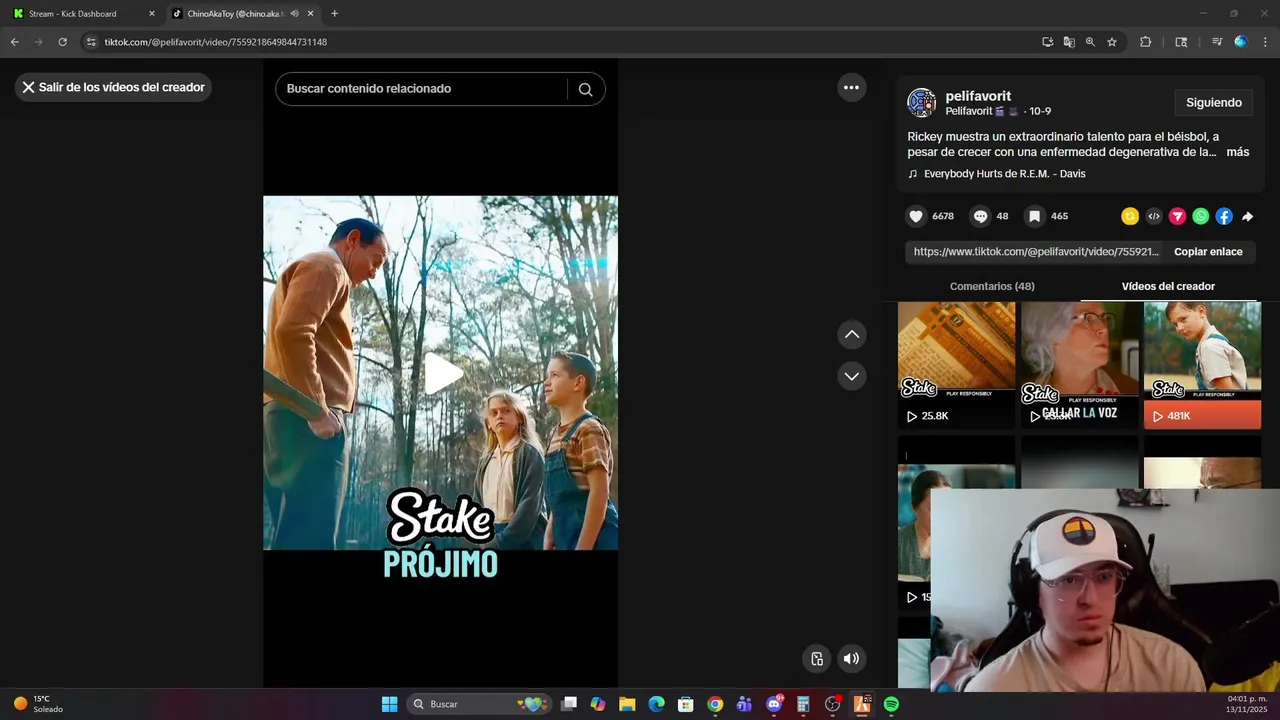This screenshot has width=1280, height=720.
Task: Open Discord from the taskbar
Action: 774,704
